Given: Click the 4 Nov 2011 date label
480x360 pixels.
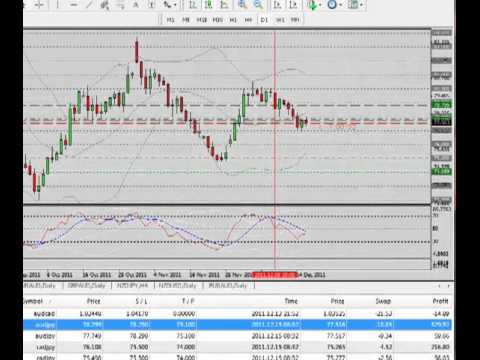Looking at the screenshot, I should tap(167, 275).
